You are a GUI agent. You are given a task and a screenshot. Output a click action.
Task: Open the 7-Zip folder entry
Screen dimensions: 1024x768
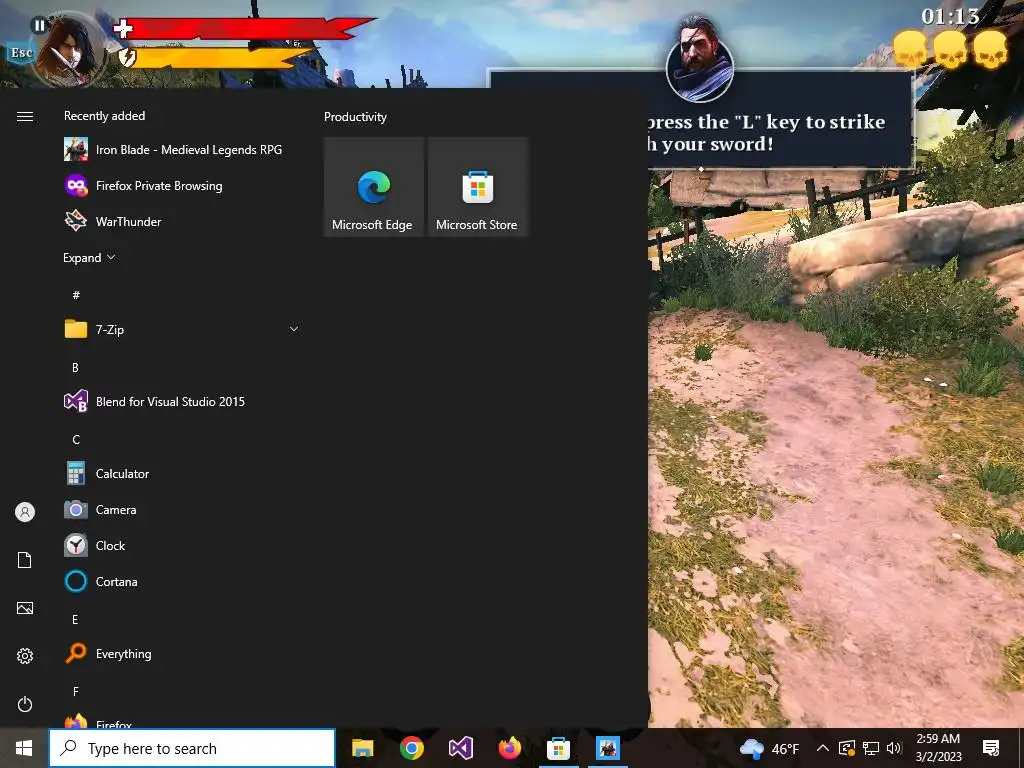coord(182,329)
